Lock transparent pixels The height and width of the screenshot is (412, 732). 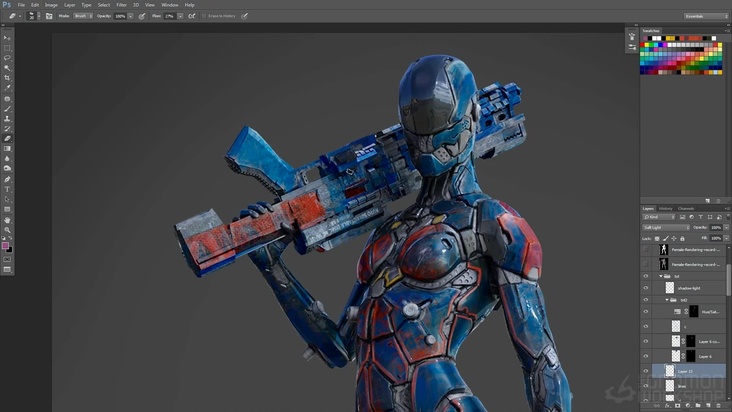[657, 238]
